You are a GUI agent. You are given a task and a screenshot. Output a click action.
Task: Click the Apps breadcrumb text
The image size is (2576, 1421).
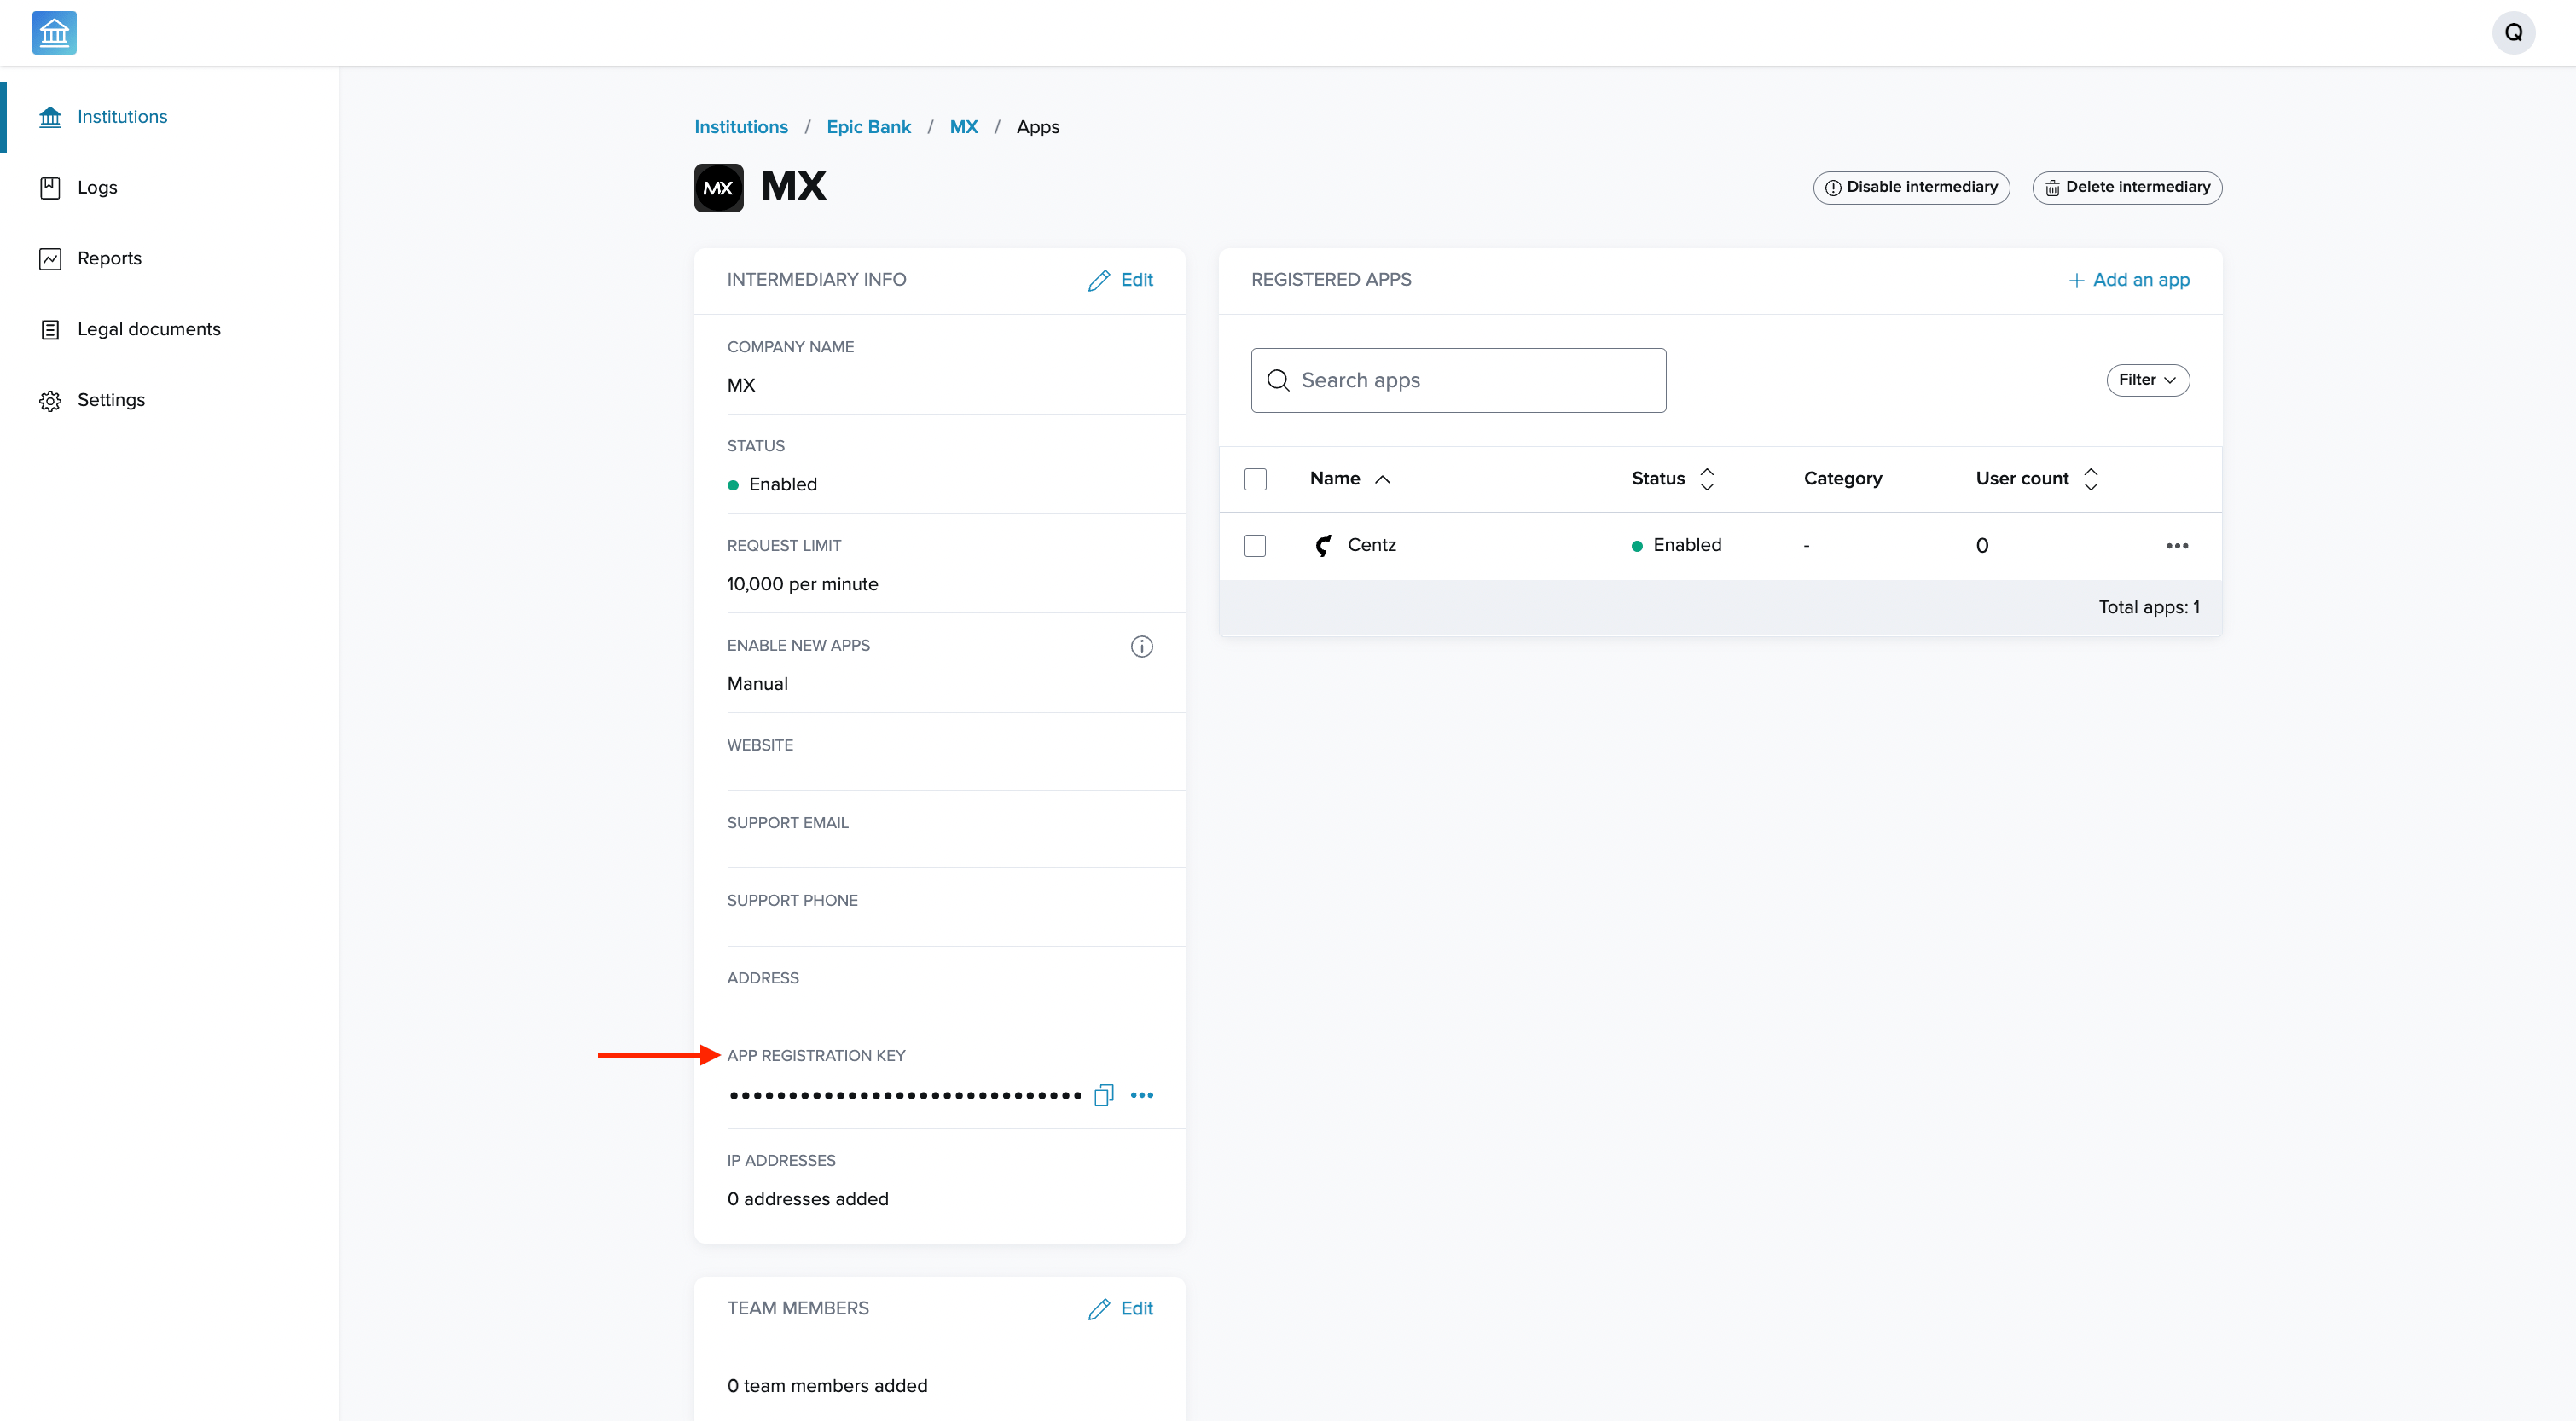(1037, 127)
